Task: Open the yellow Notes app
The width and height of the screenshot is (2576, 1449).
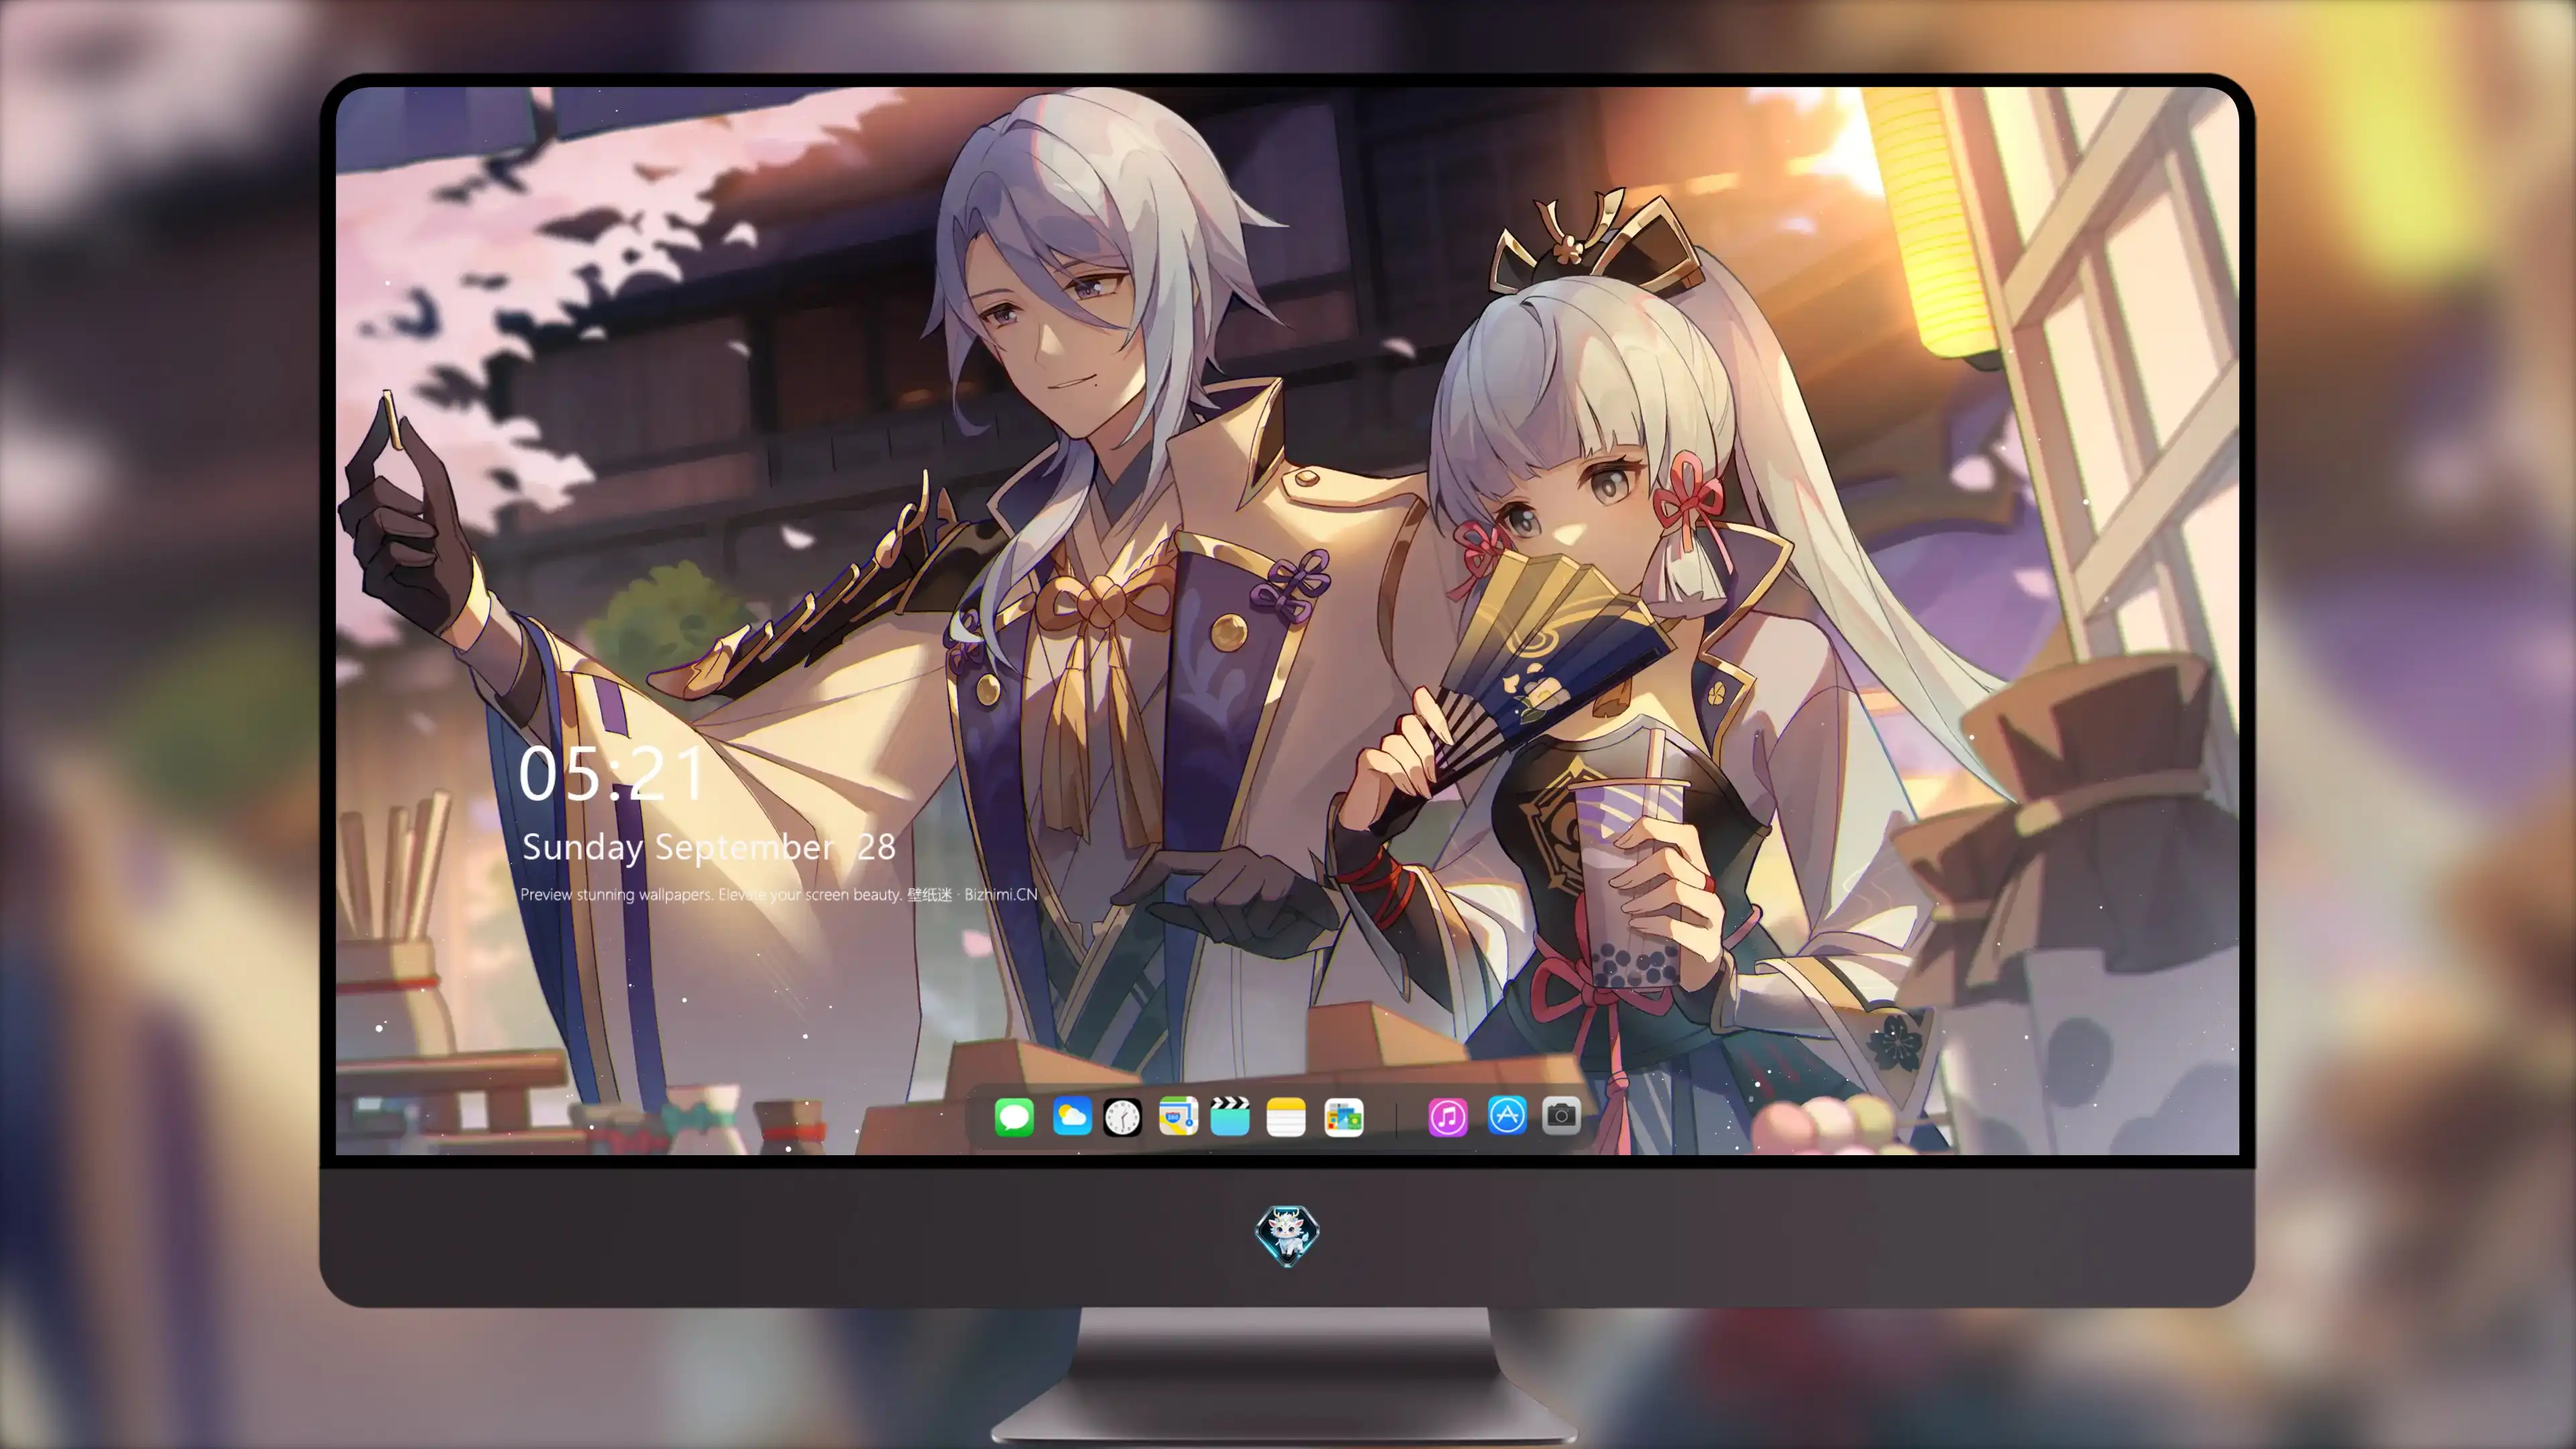Action: click(1286, 1117)
